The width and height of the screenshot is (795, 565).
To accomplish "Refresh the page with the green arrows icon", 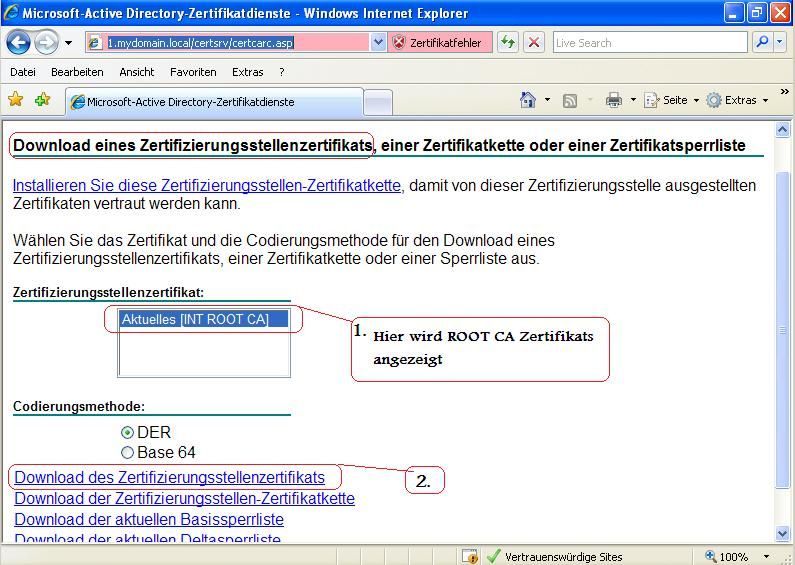I will pos(508,43).
